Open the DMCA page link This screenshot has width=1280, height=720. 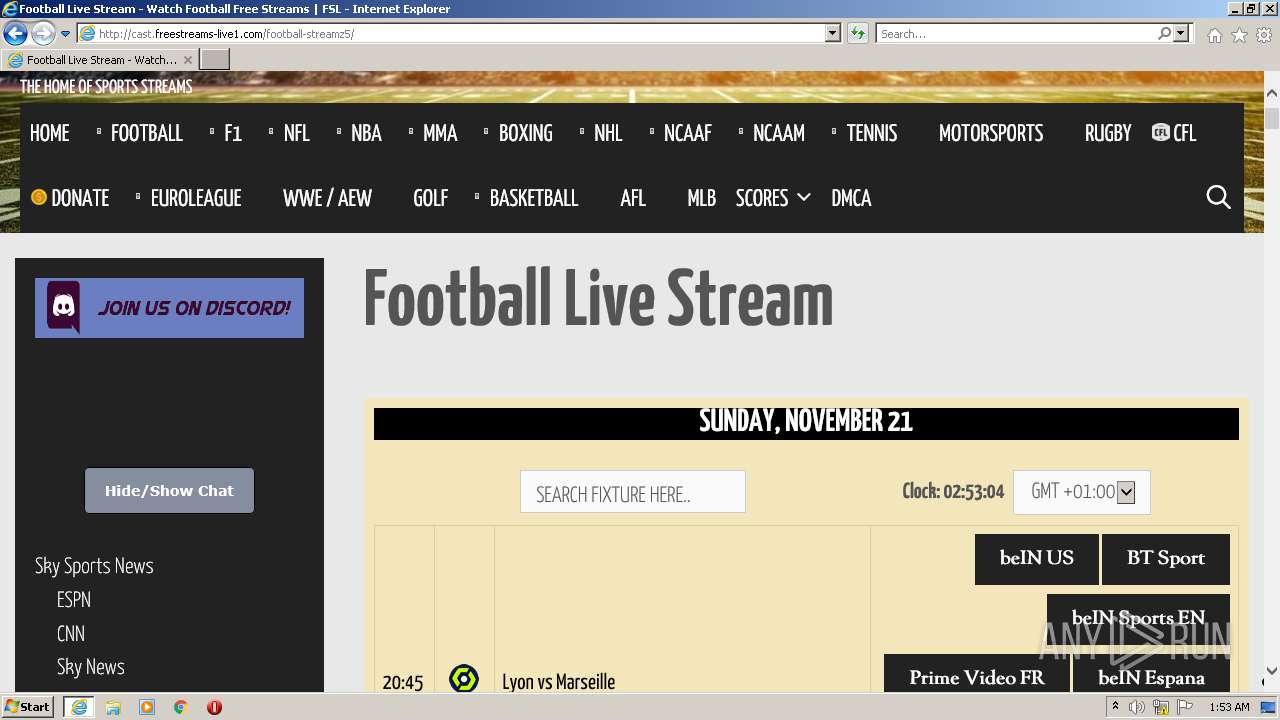pos(851,198)
